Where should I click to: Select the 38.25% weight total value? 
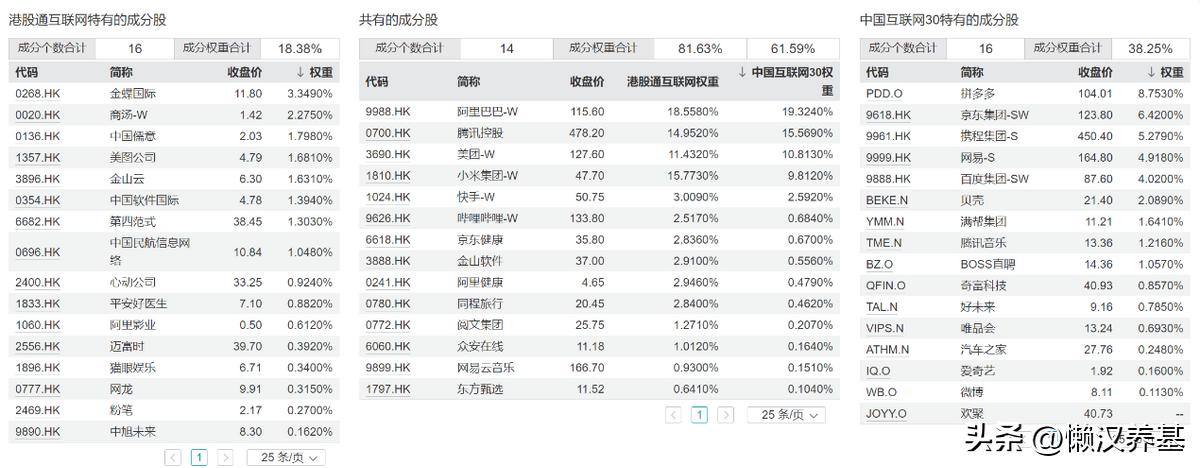[1150, 48]
